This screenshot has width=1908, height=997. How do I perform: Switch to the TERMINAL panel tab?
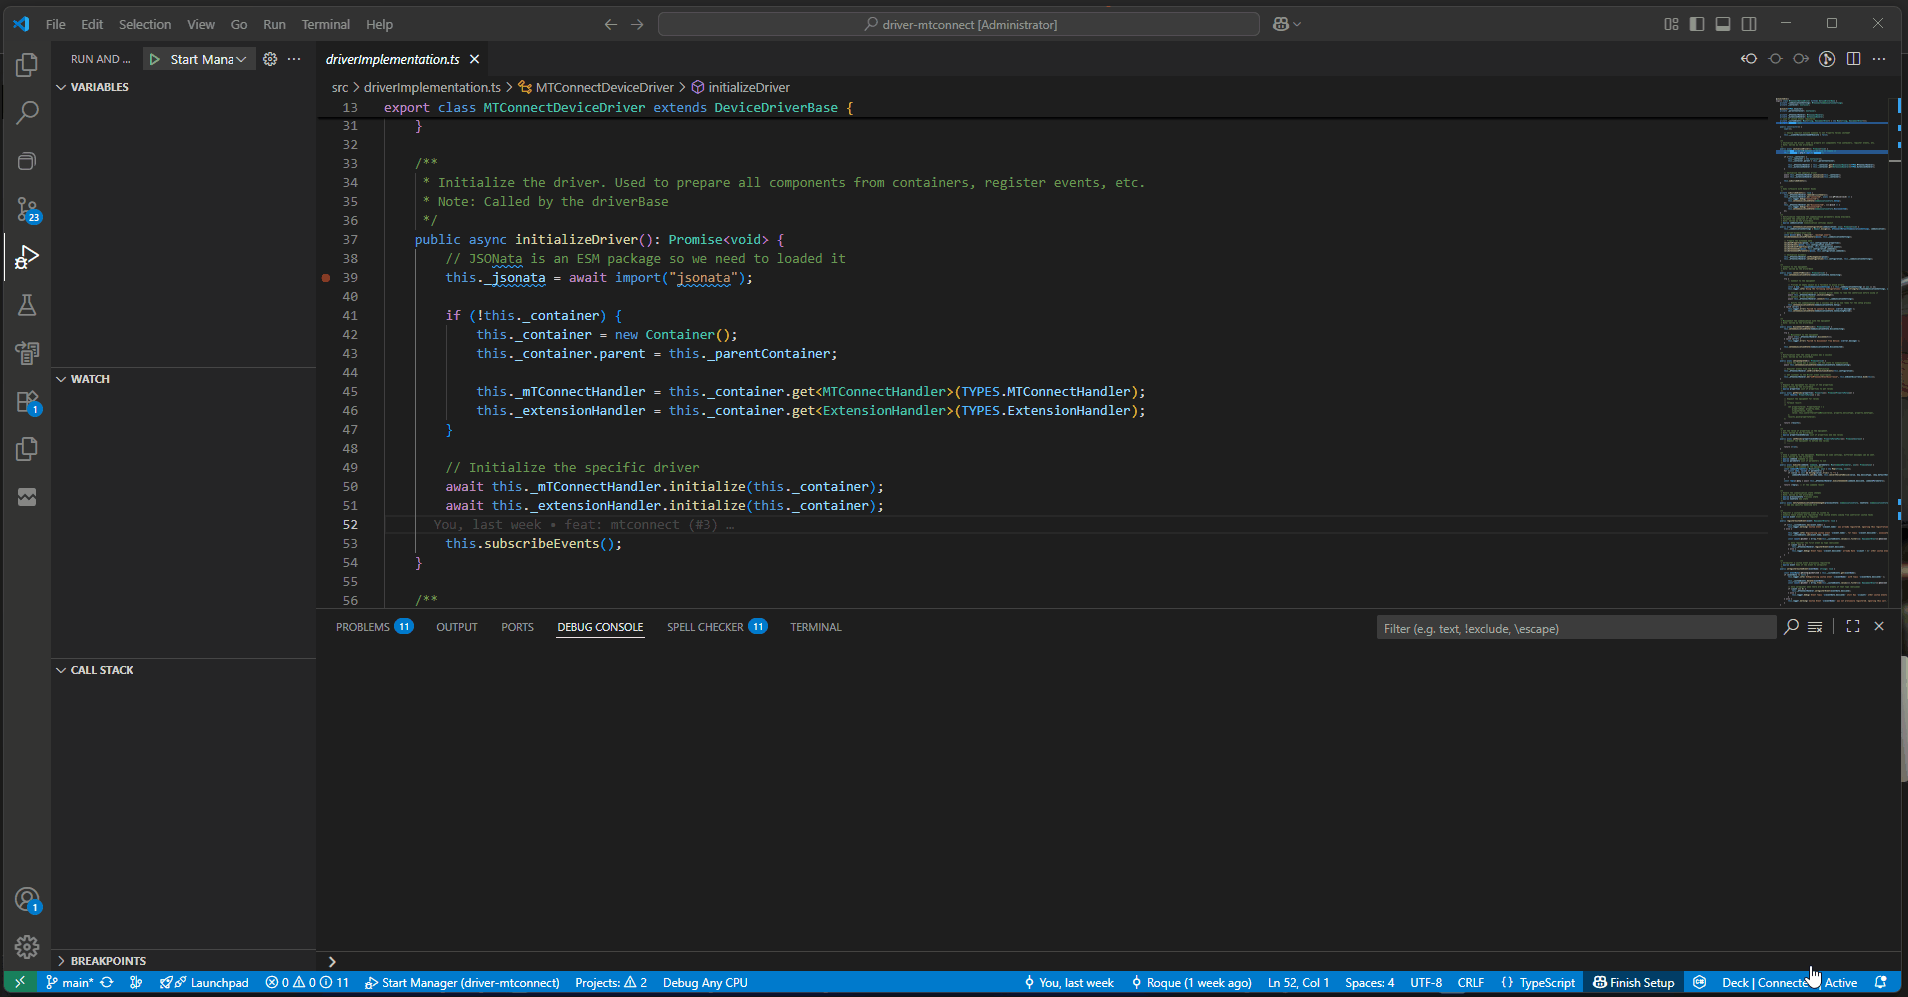(816, 627)
